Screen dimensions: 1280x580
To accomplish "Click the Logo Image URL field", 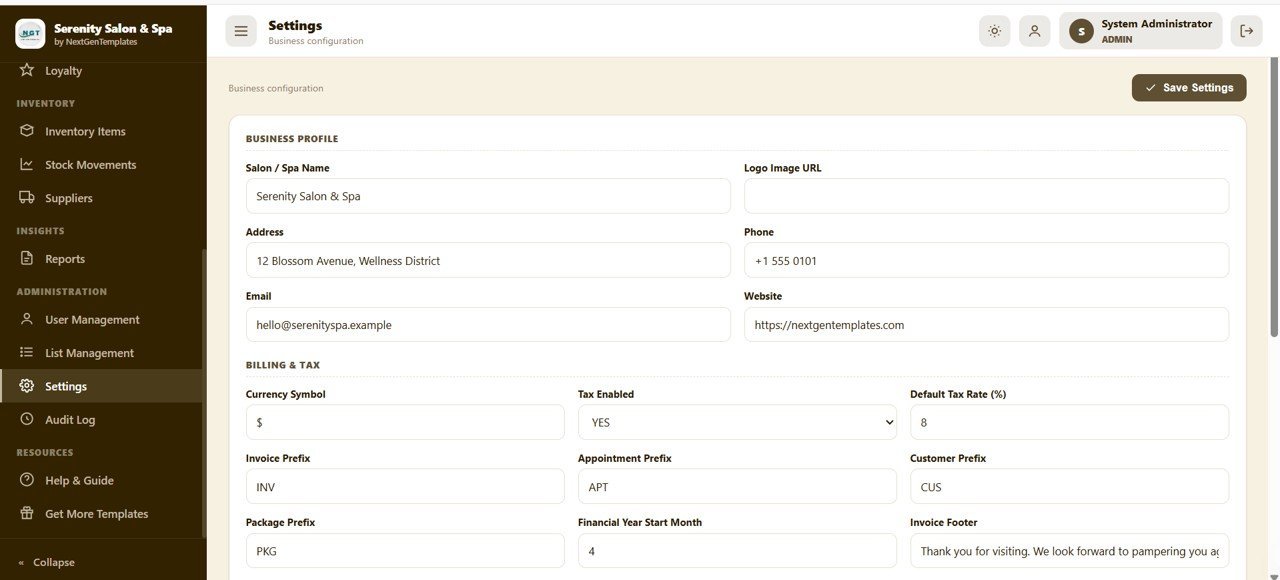I will coord(986,196).
